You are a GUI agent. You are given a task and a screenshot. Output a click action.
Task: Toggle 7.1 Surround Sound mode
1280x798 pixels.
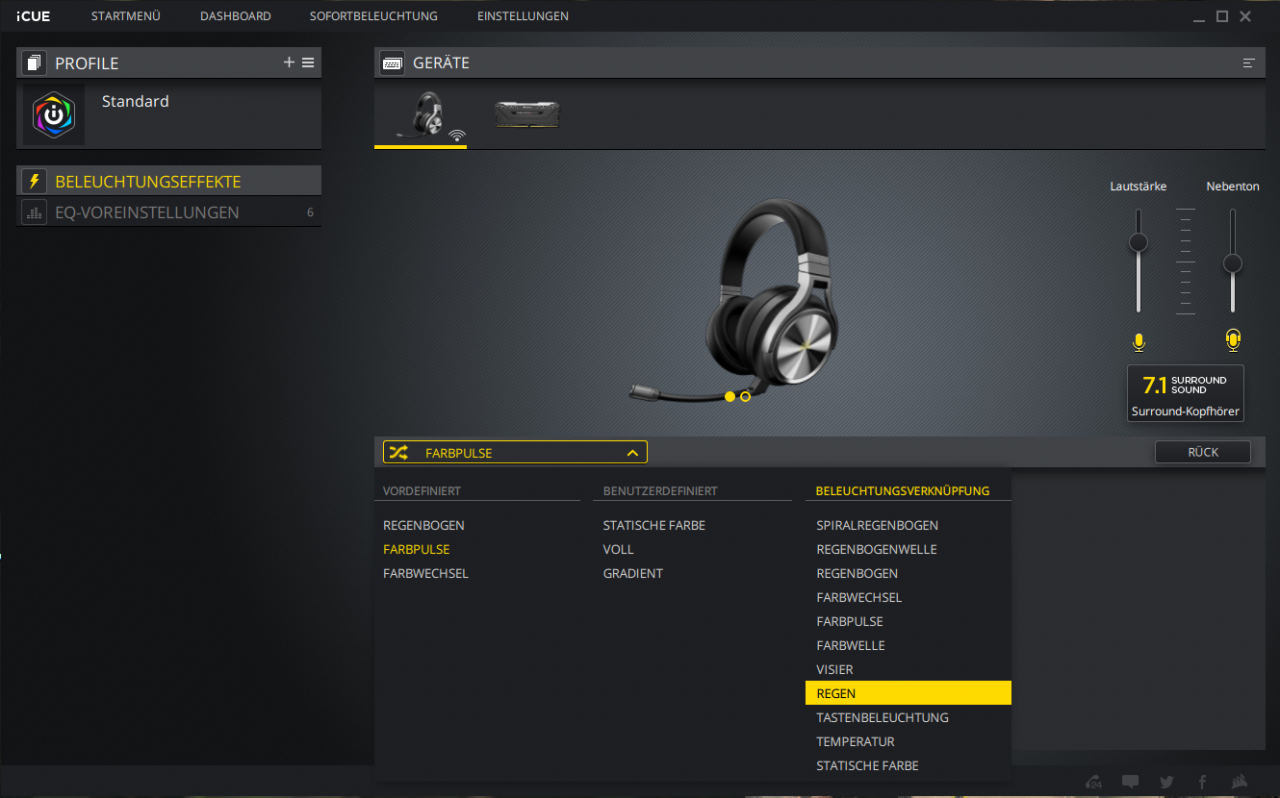click(1185, 393)
